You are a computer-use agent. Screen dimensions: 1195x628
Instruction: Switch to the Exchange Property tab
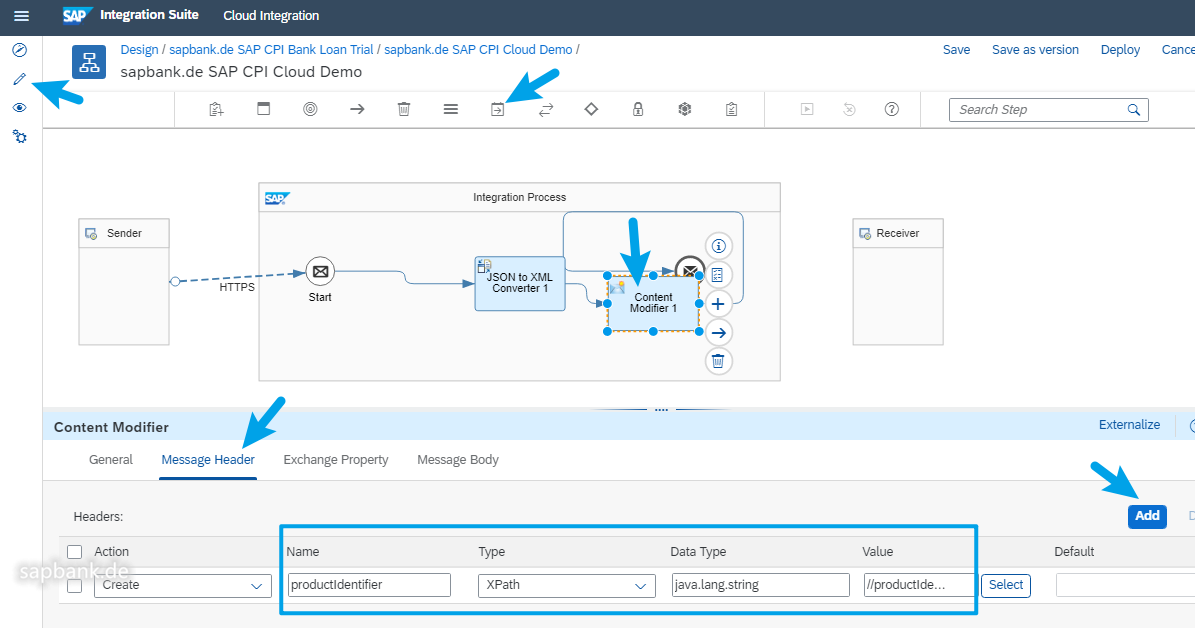click(336, 460)
